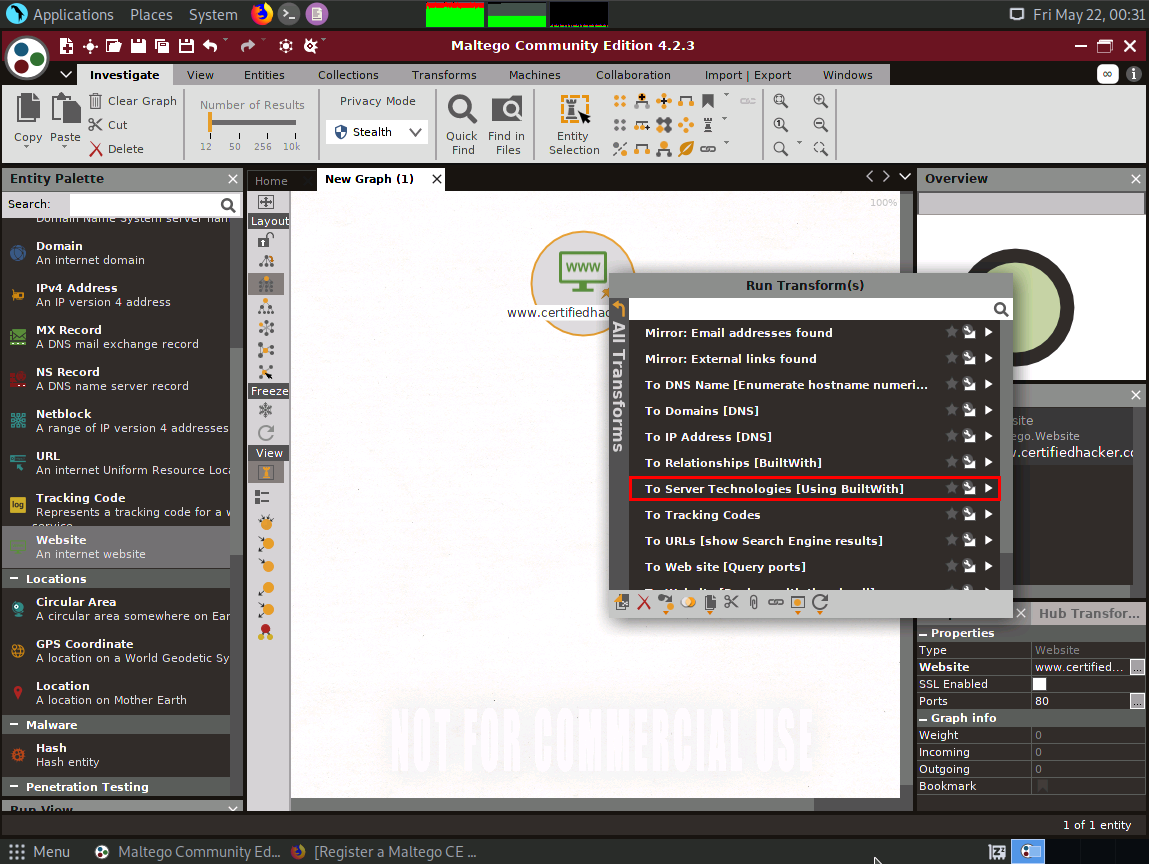Open the graph tab list dropdown arrow
The height and width of the screenshot is (864, 1149).
[x=905, y=177]
